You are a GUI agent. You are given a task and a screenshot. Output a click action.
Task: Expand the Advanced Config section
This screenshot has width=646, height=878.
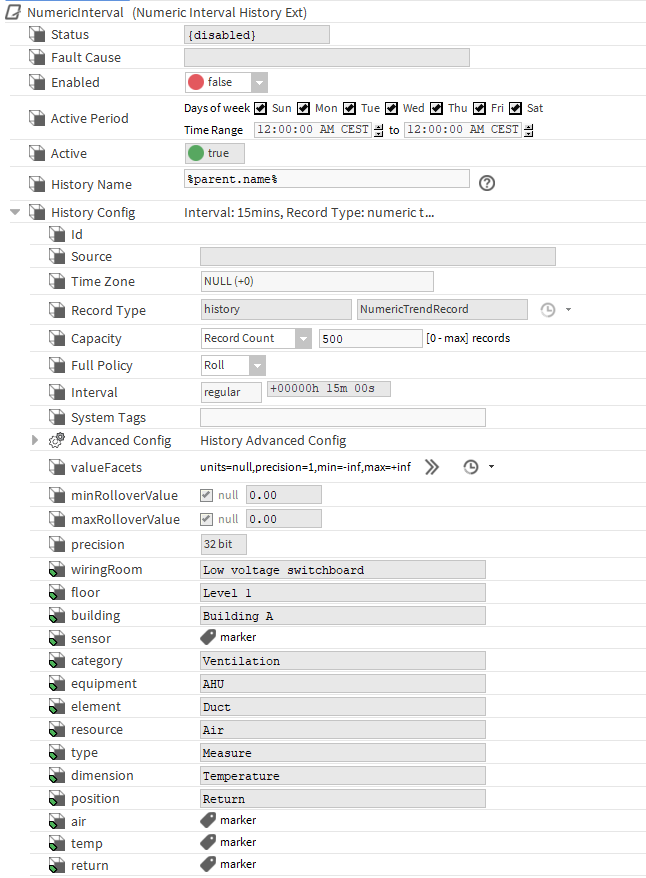click(35, 440)
